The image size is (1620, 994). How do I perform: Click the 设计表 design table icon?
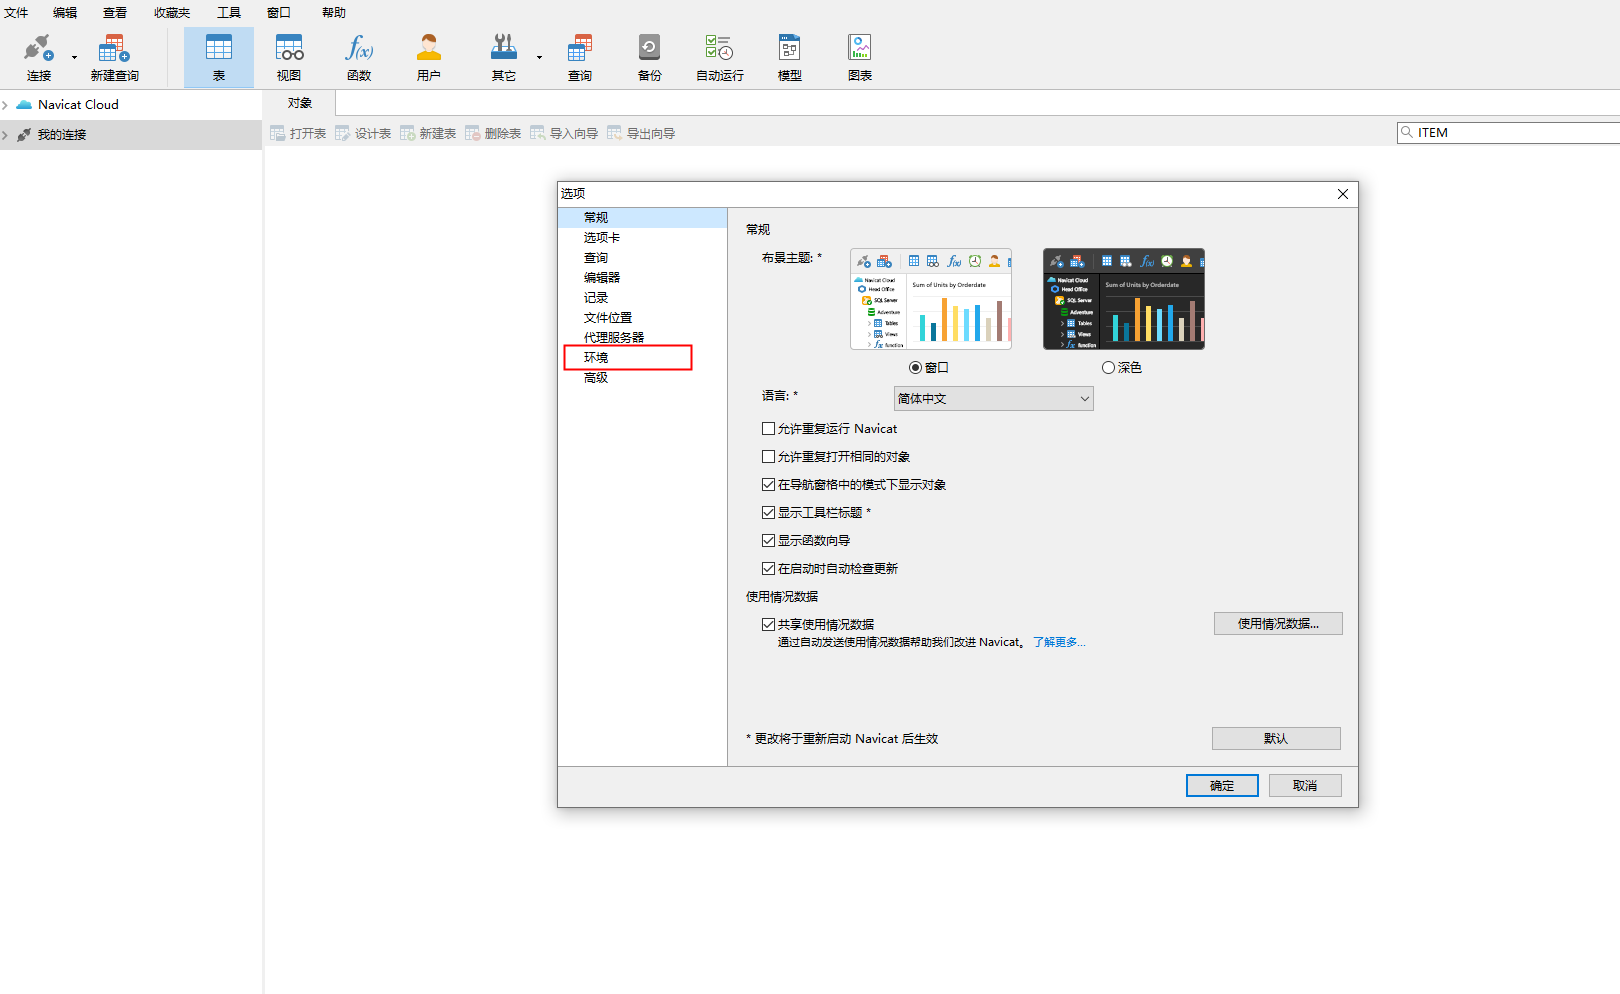pos(342,133)
